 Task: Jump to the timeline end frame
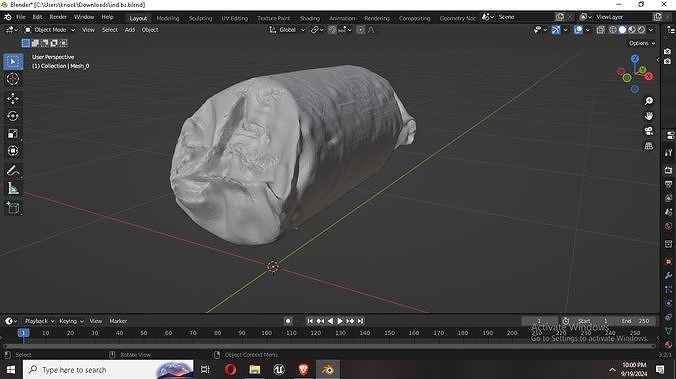(x=360, y=321)
